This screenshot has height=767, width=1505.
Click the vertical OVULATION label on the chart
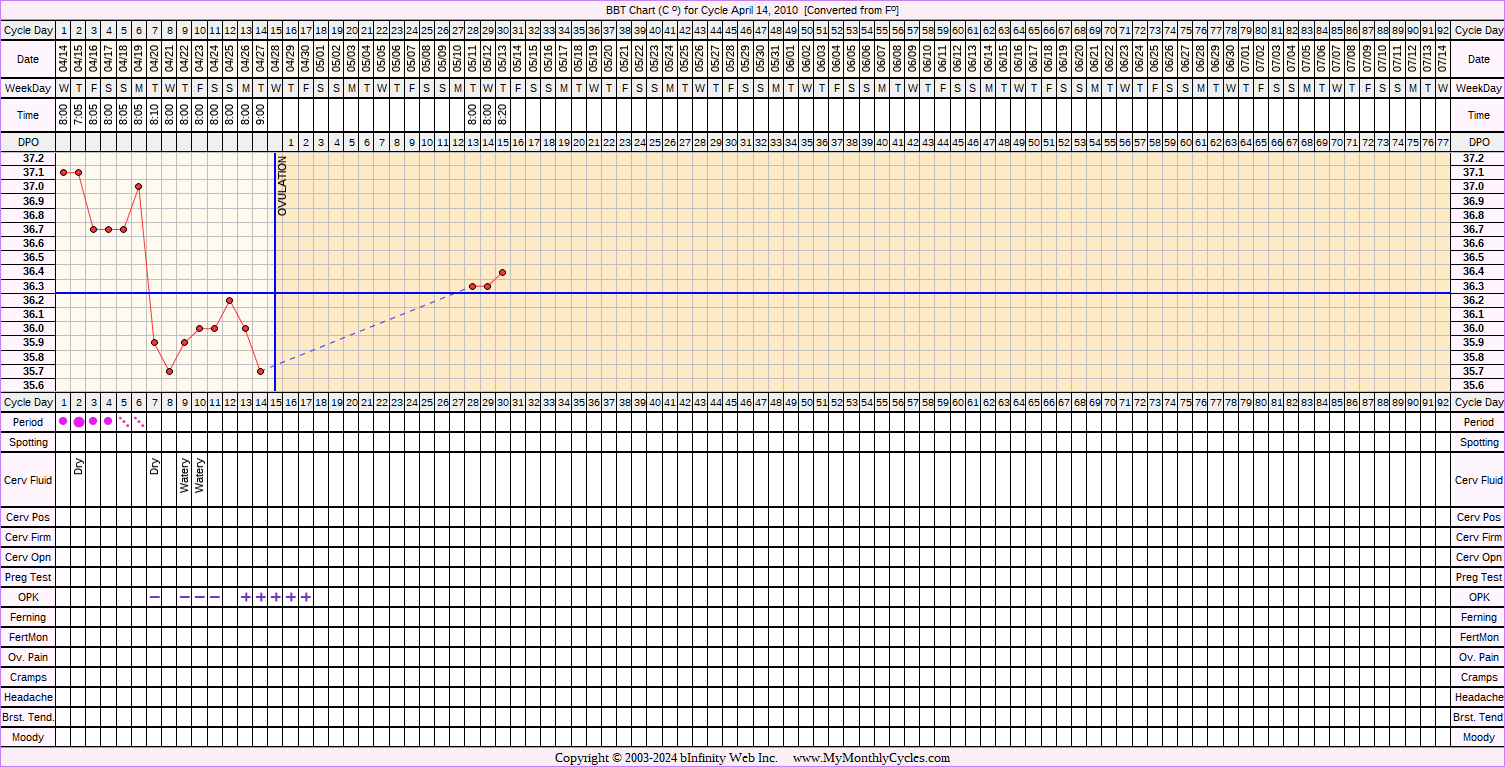click(x=282, y=186)
